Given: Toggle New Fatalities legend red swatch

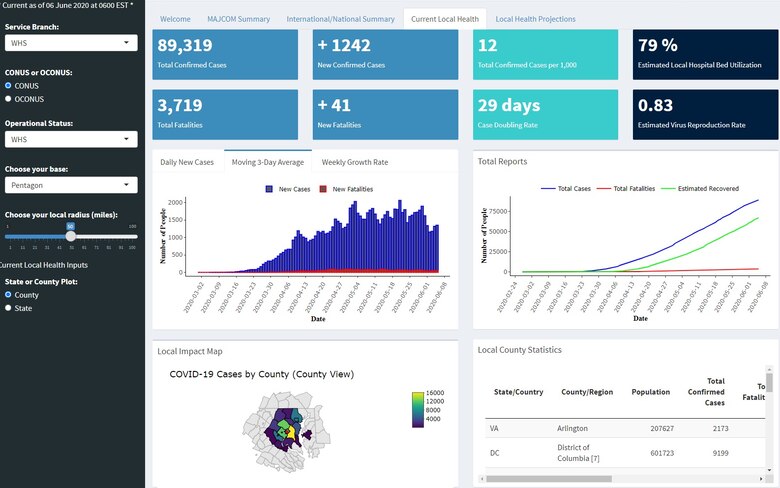Looking at the screenshot, I should 323,189.
